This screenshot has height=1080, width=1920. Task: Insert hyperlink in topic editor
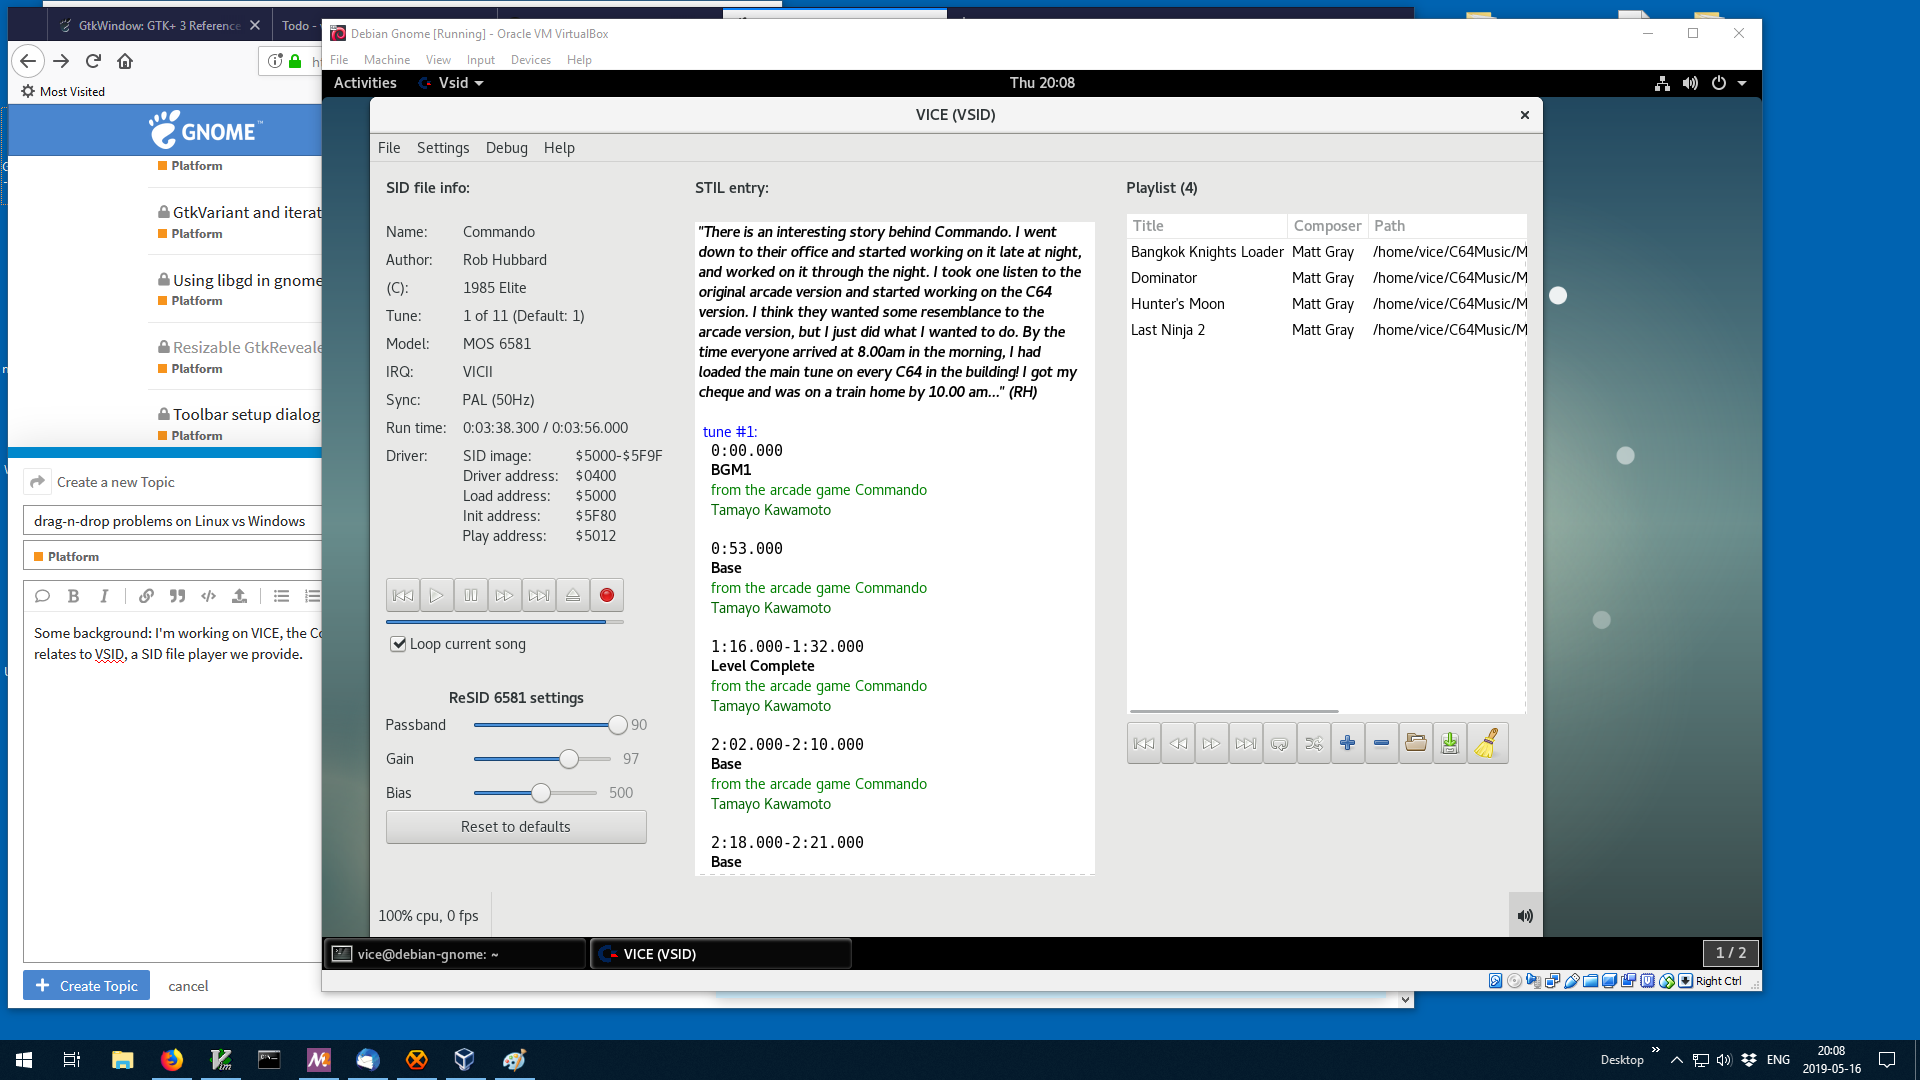tap(146, 596)
